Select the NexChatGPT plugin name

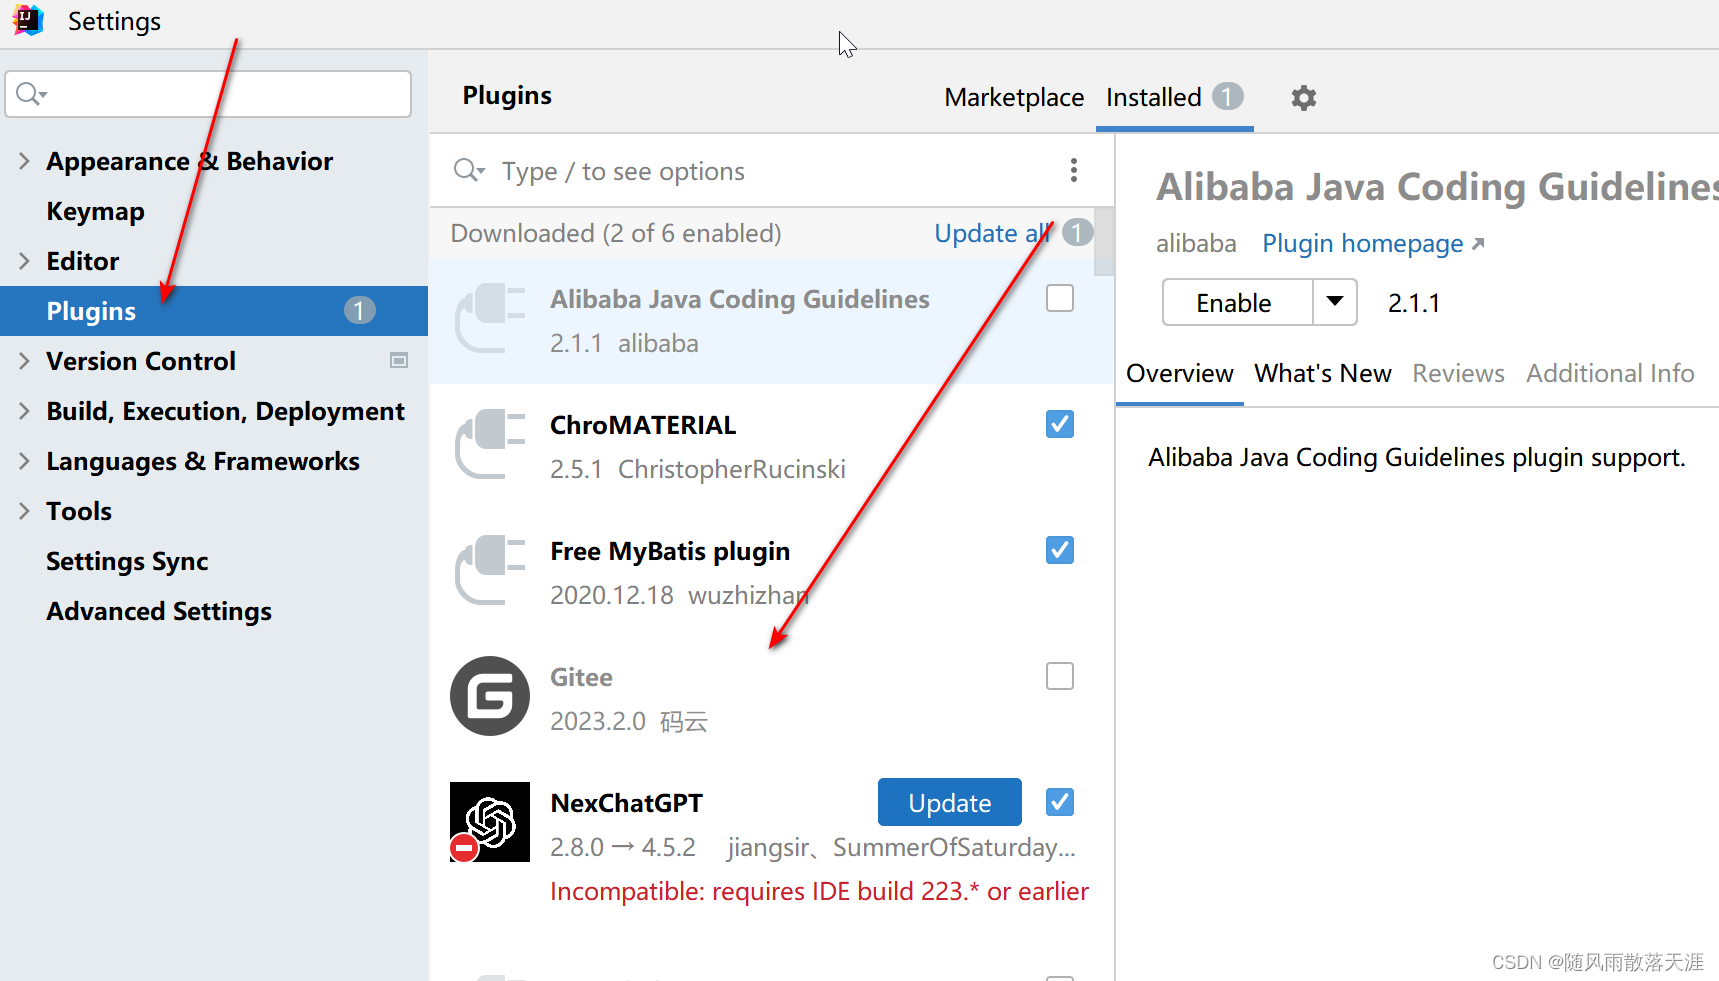(626, 803)
